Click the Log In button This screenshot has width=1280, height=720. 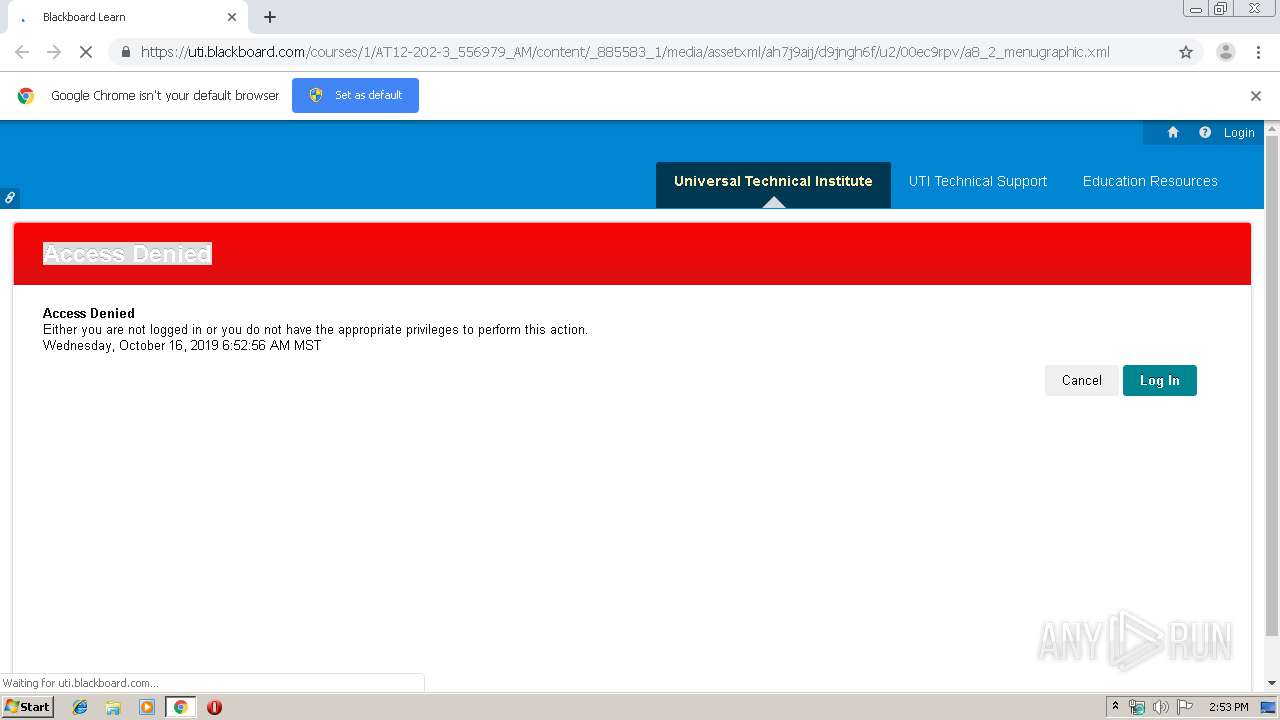point(1160,380)
